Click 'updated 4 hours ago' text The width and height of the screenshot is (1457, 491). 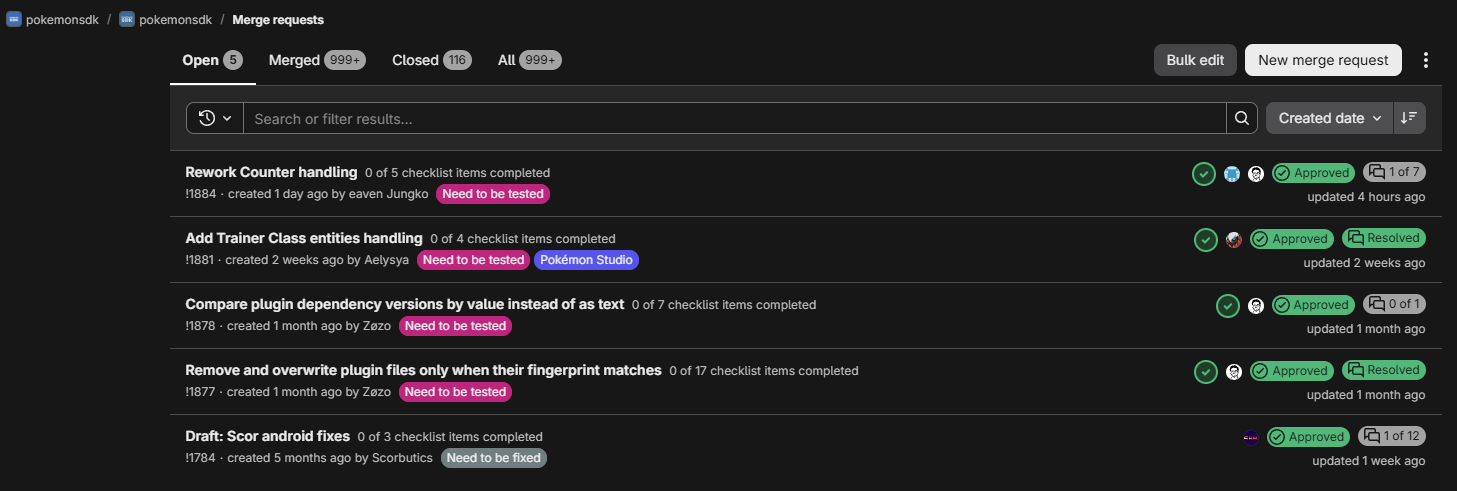coord(1366,197)
